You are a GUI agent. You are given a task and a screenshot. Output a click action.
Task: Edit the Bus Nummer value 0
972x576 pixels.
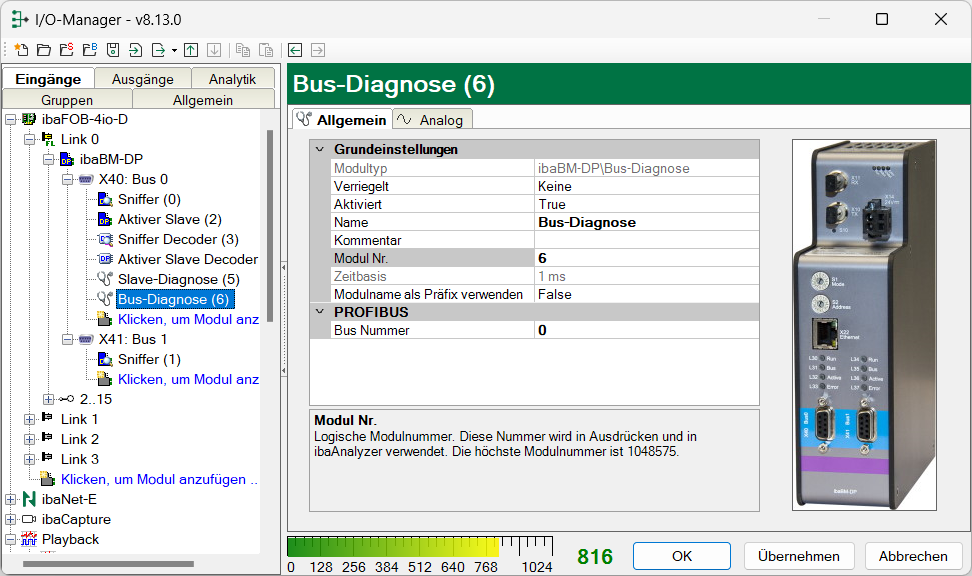point(647,330)
